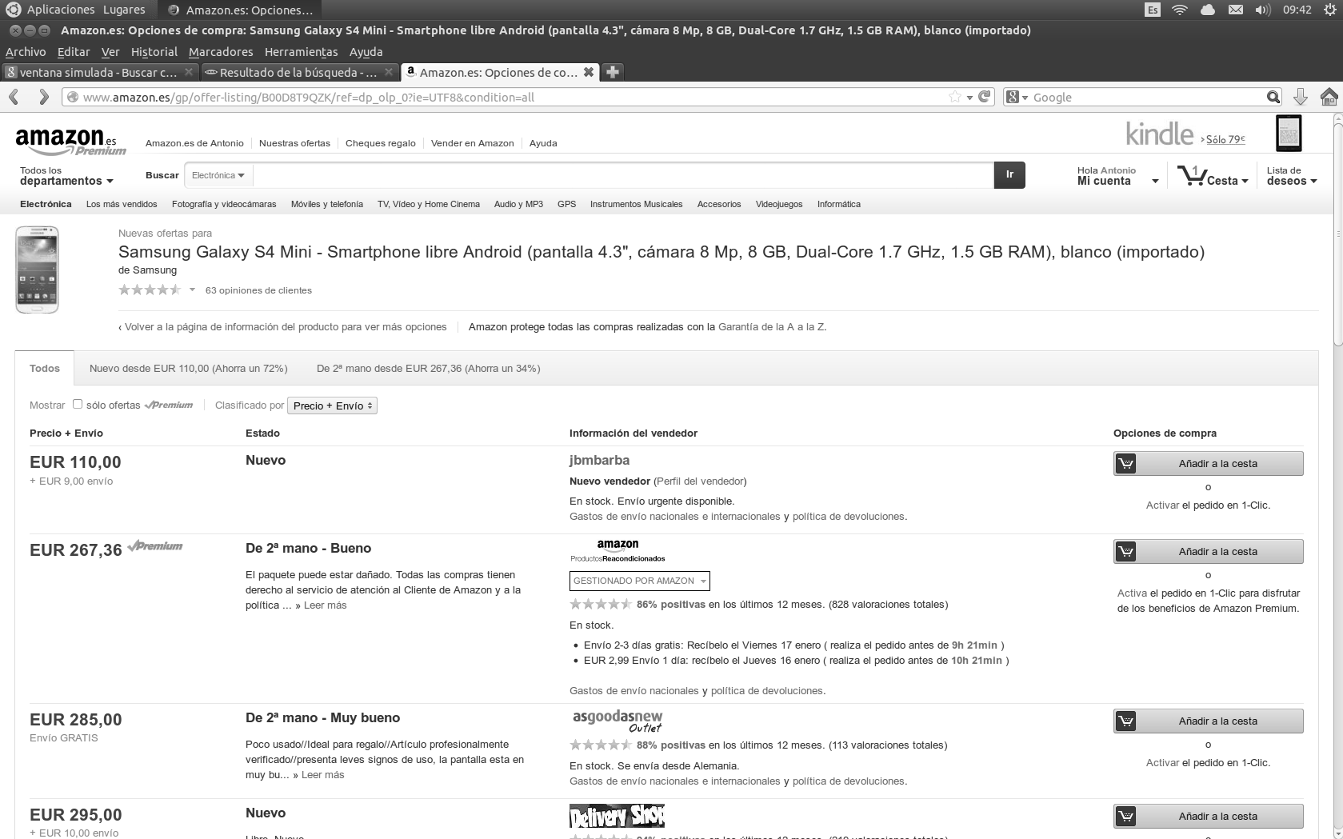Add the EUR 285,00 asgoodasnew offer to basket

tap(1208, 721)
